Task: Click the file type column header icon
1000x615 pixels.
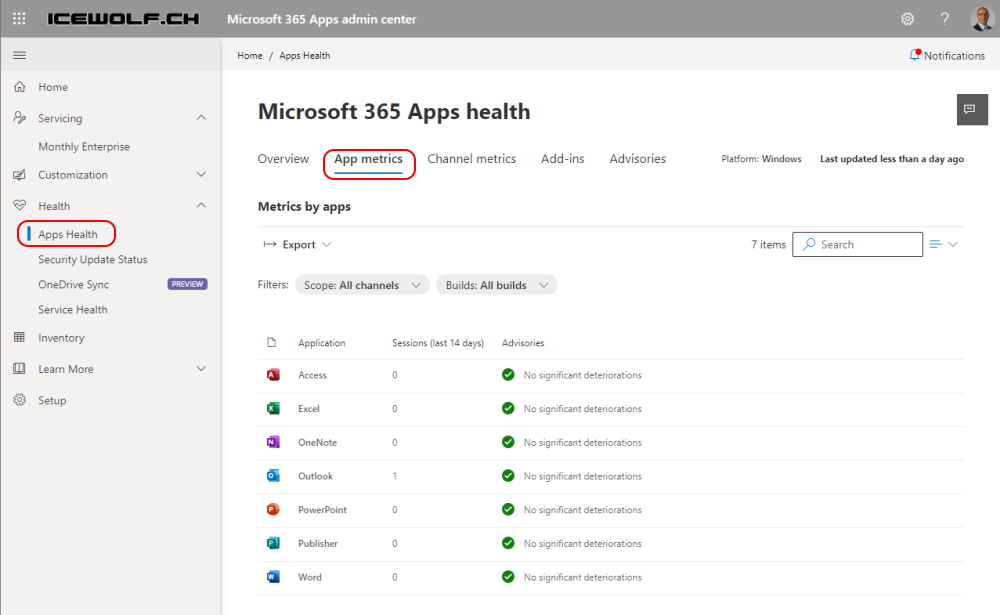Action: (272, 343)
